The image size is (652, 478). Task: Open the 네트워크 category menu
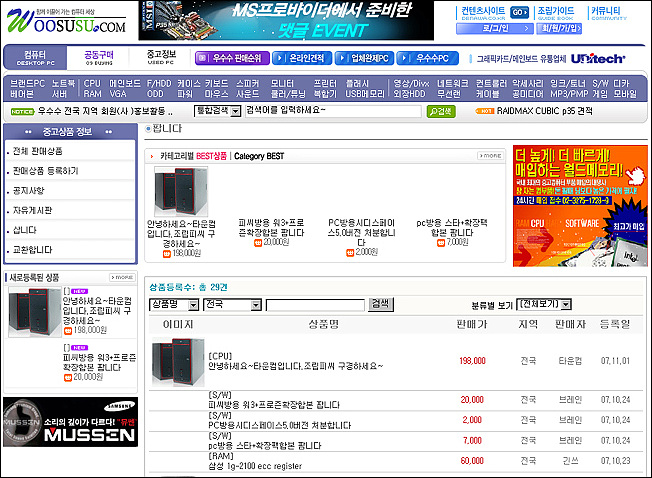(452, 84)
